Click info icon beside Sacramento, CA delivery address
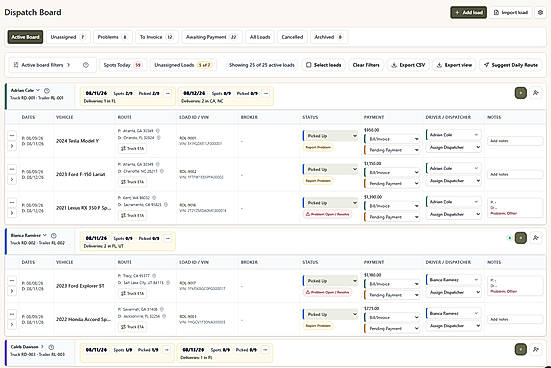The image size is (551, 368). 166,205
